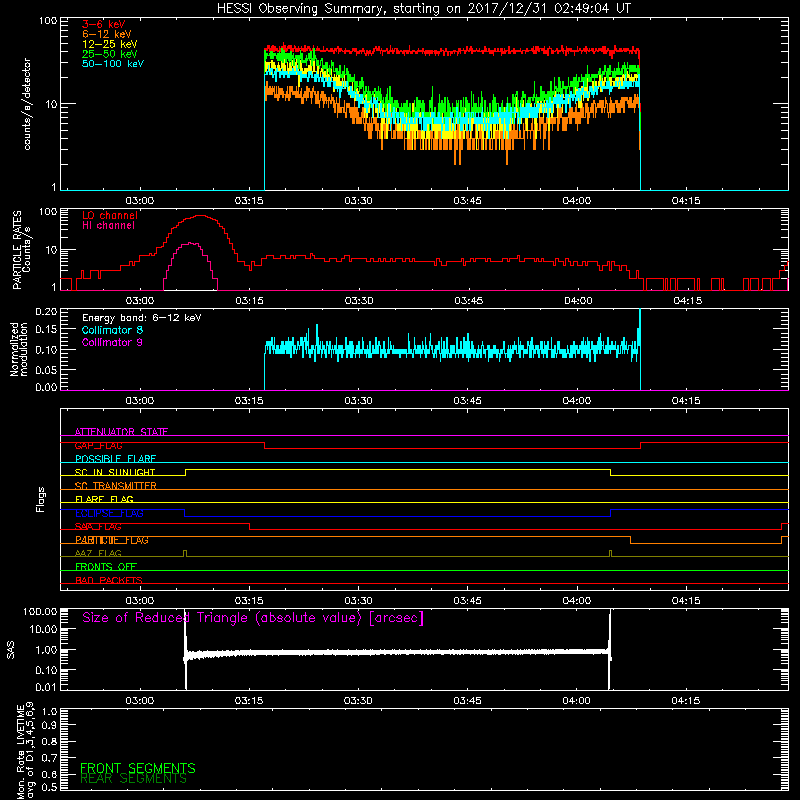Click the 0.9 value on livetime axis

point(49,724)
